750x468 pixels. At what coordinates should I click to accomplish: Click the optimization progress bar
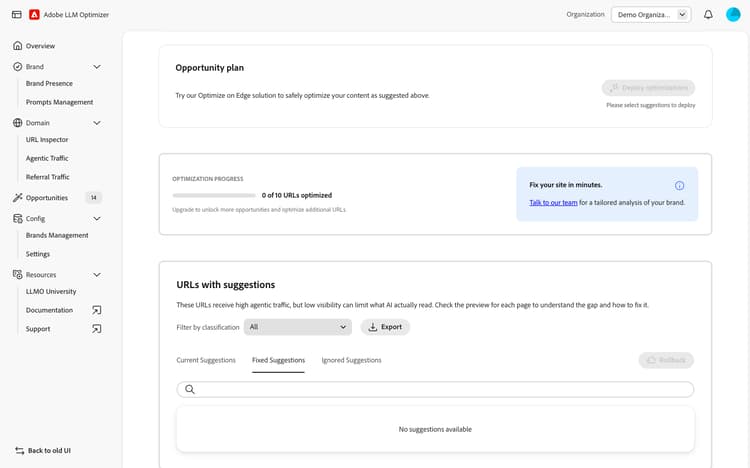point(214,196)
